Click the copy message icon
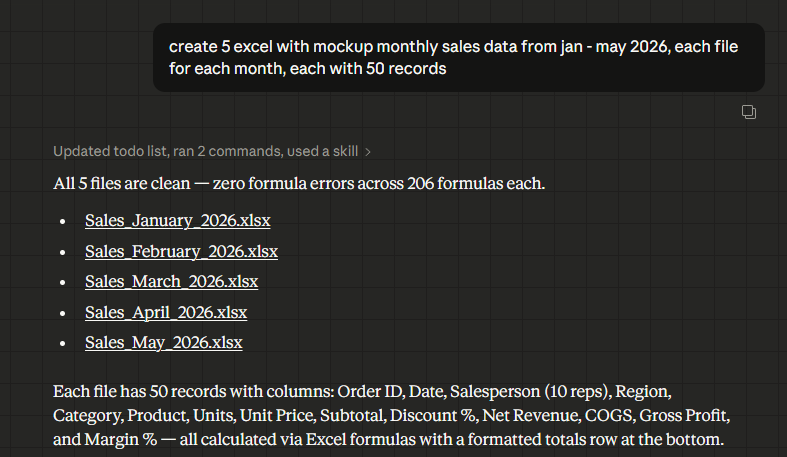787x457 pixels. (x=749, y=111)
